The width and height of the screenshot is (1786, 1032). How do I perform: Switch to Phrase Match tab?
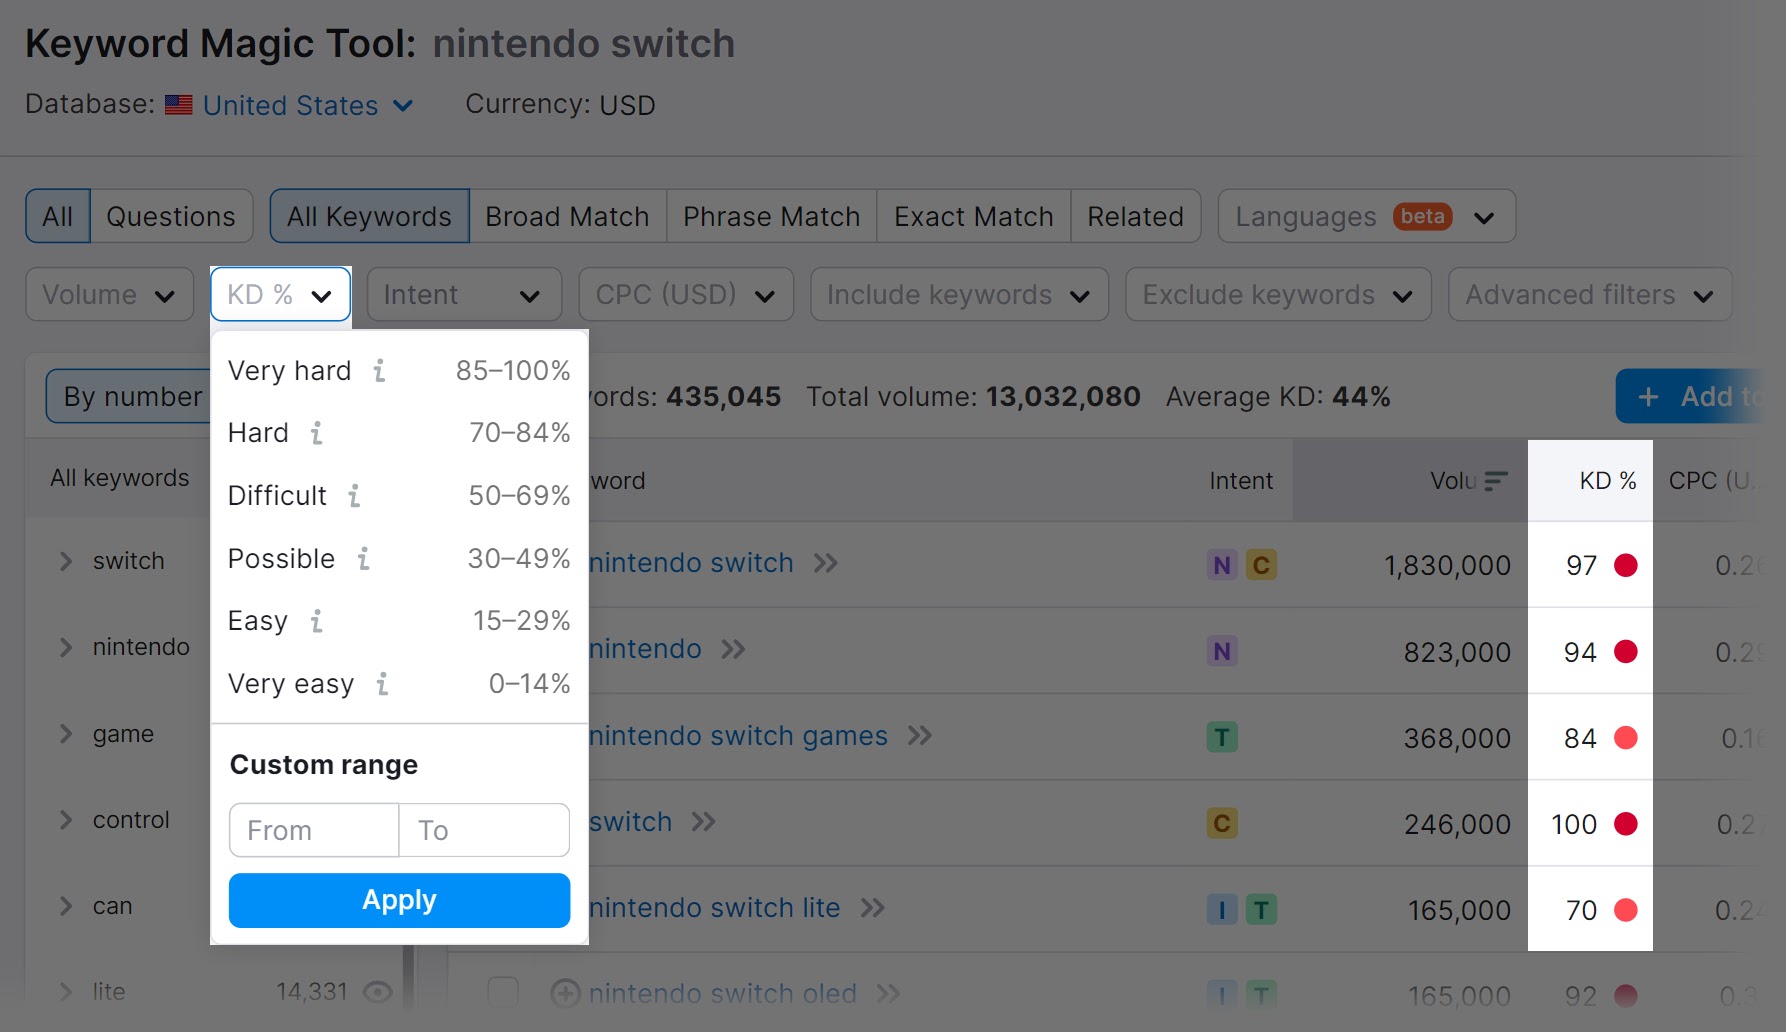point(771,216)
